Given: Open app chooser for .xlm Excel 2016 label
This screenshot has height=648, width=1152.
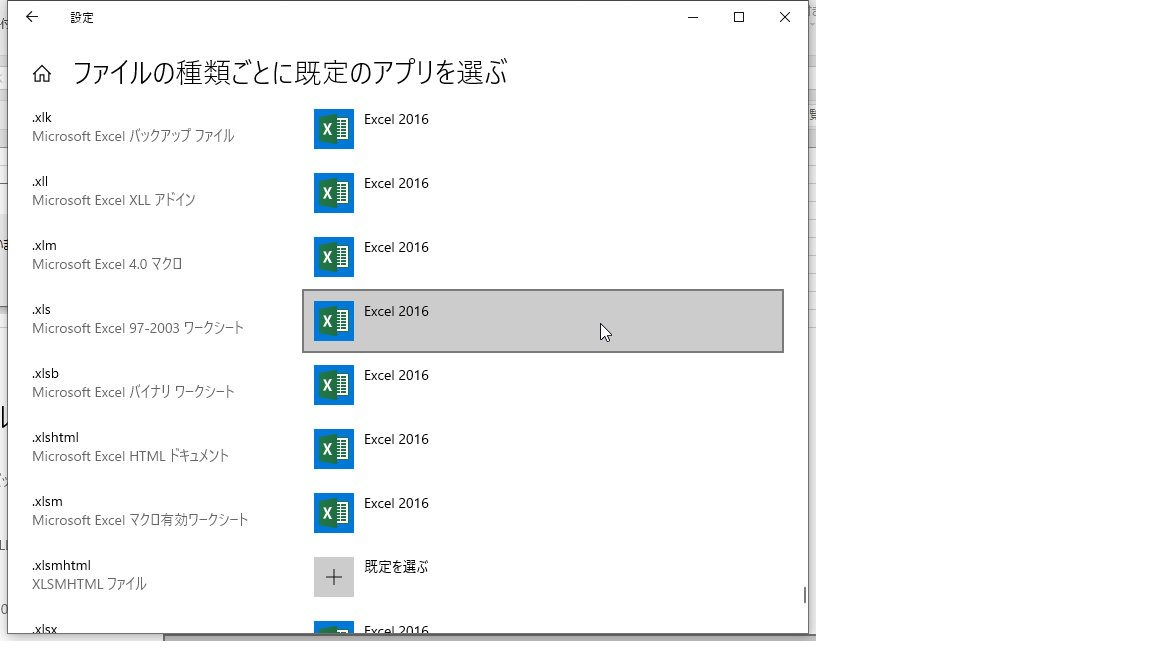Looking at the screenshot, I should (x=396, y=247).
